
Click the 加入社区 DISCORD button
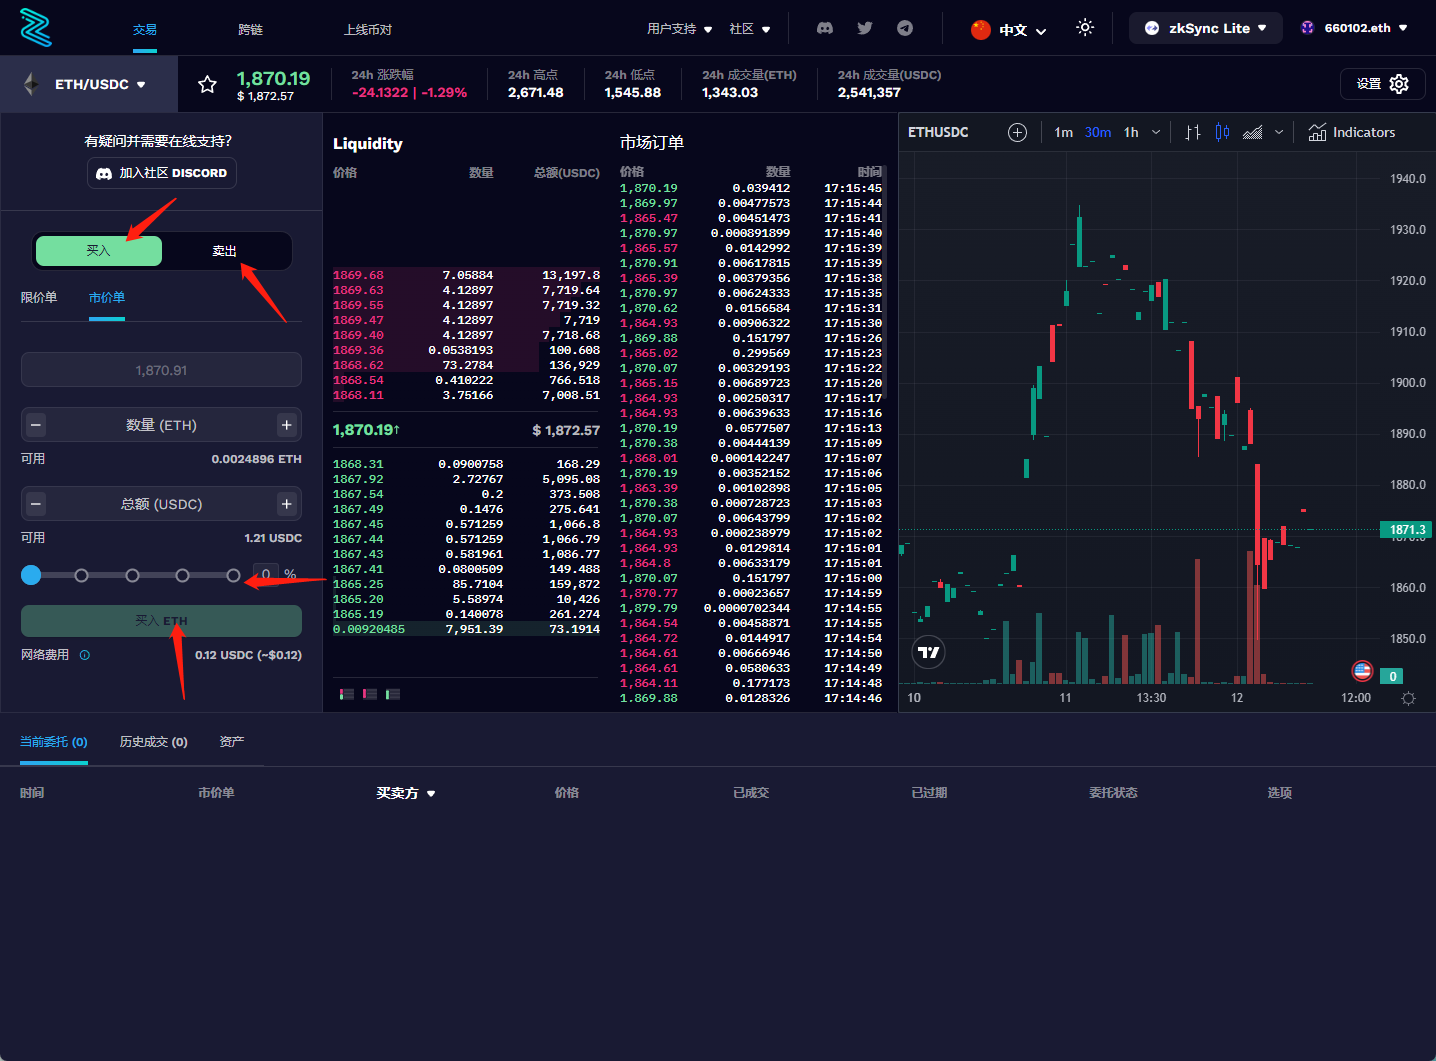[x=162, y=173]
